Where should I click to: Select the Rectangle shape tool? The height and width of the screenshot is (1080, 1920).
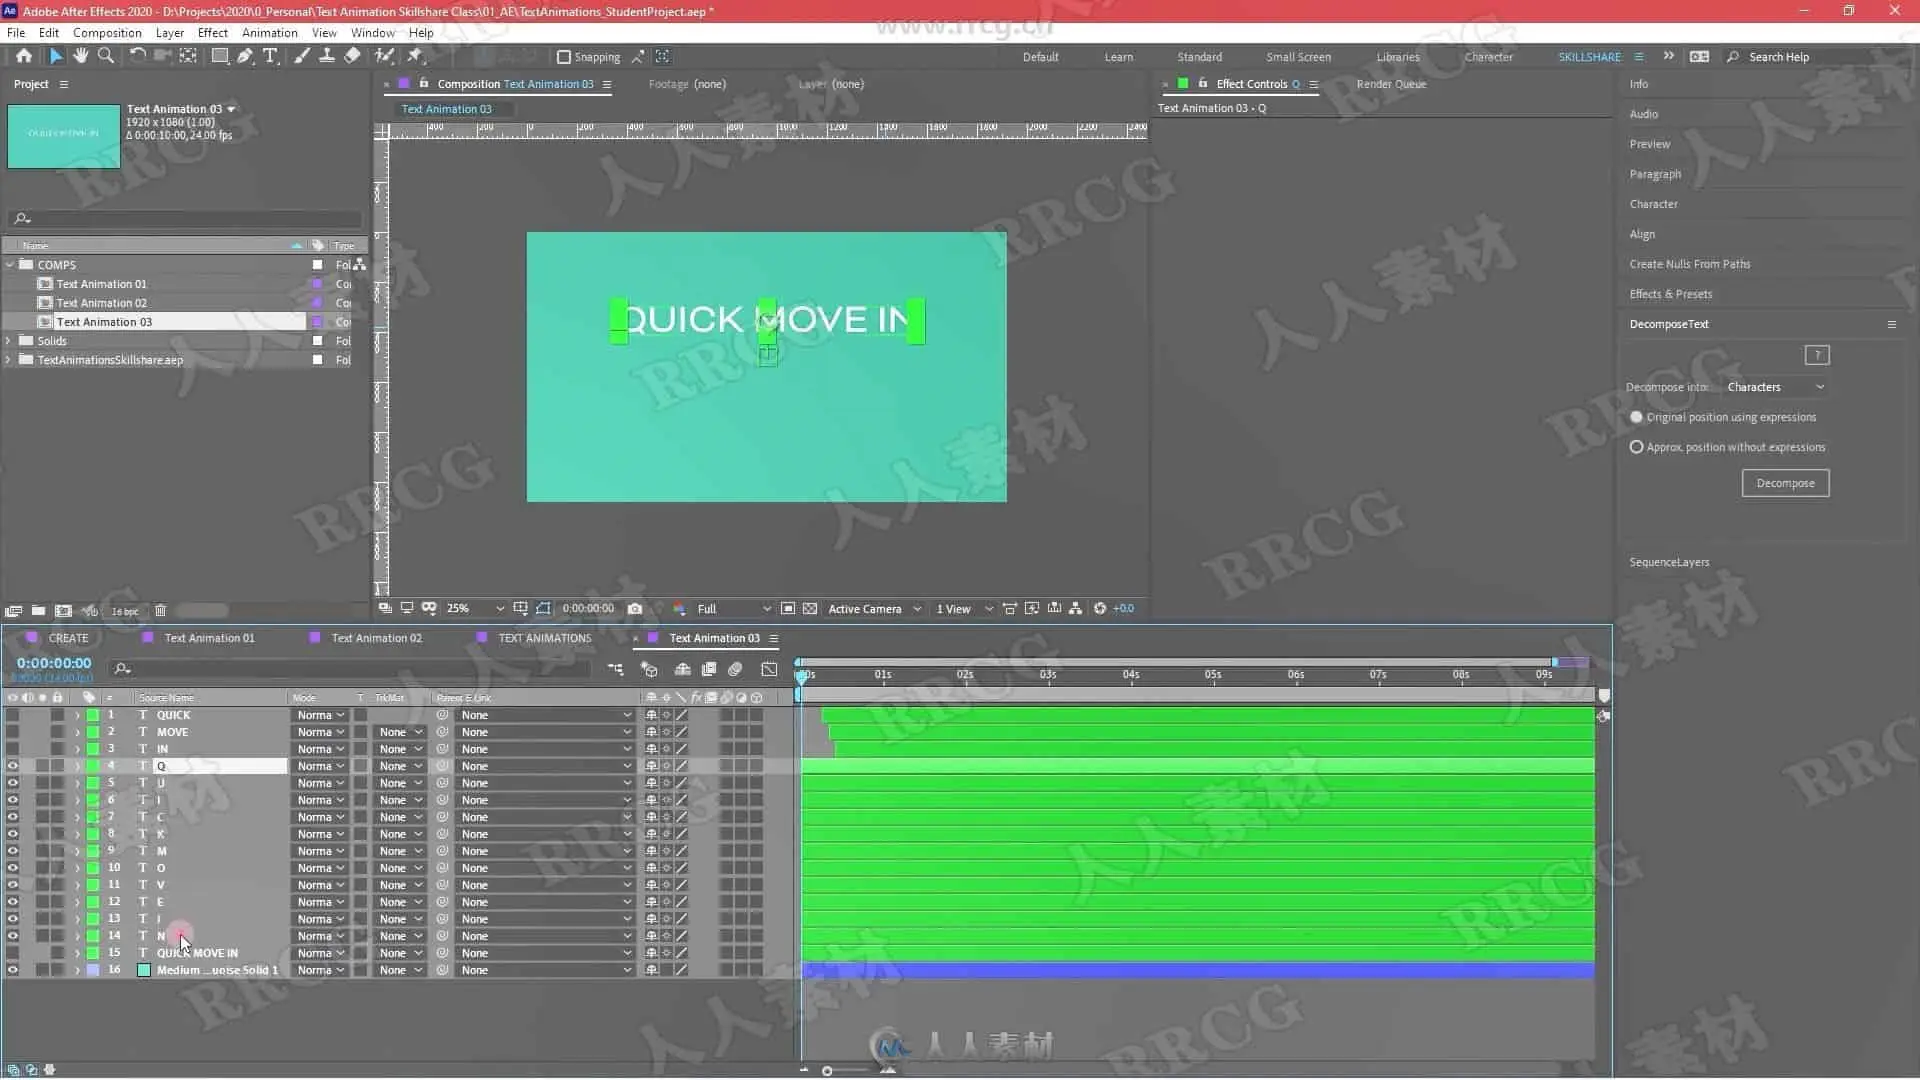[219, 56]
